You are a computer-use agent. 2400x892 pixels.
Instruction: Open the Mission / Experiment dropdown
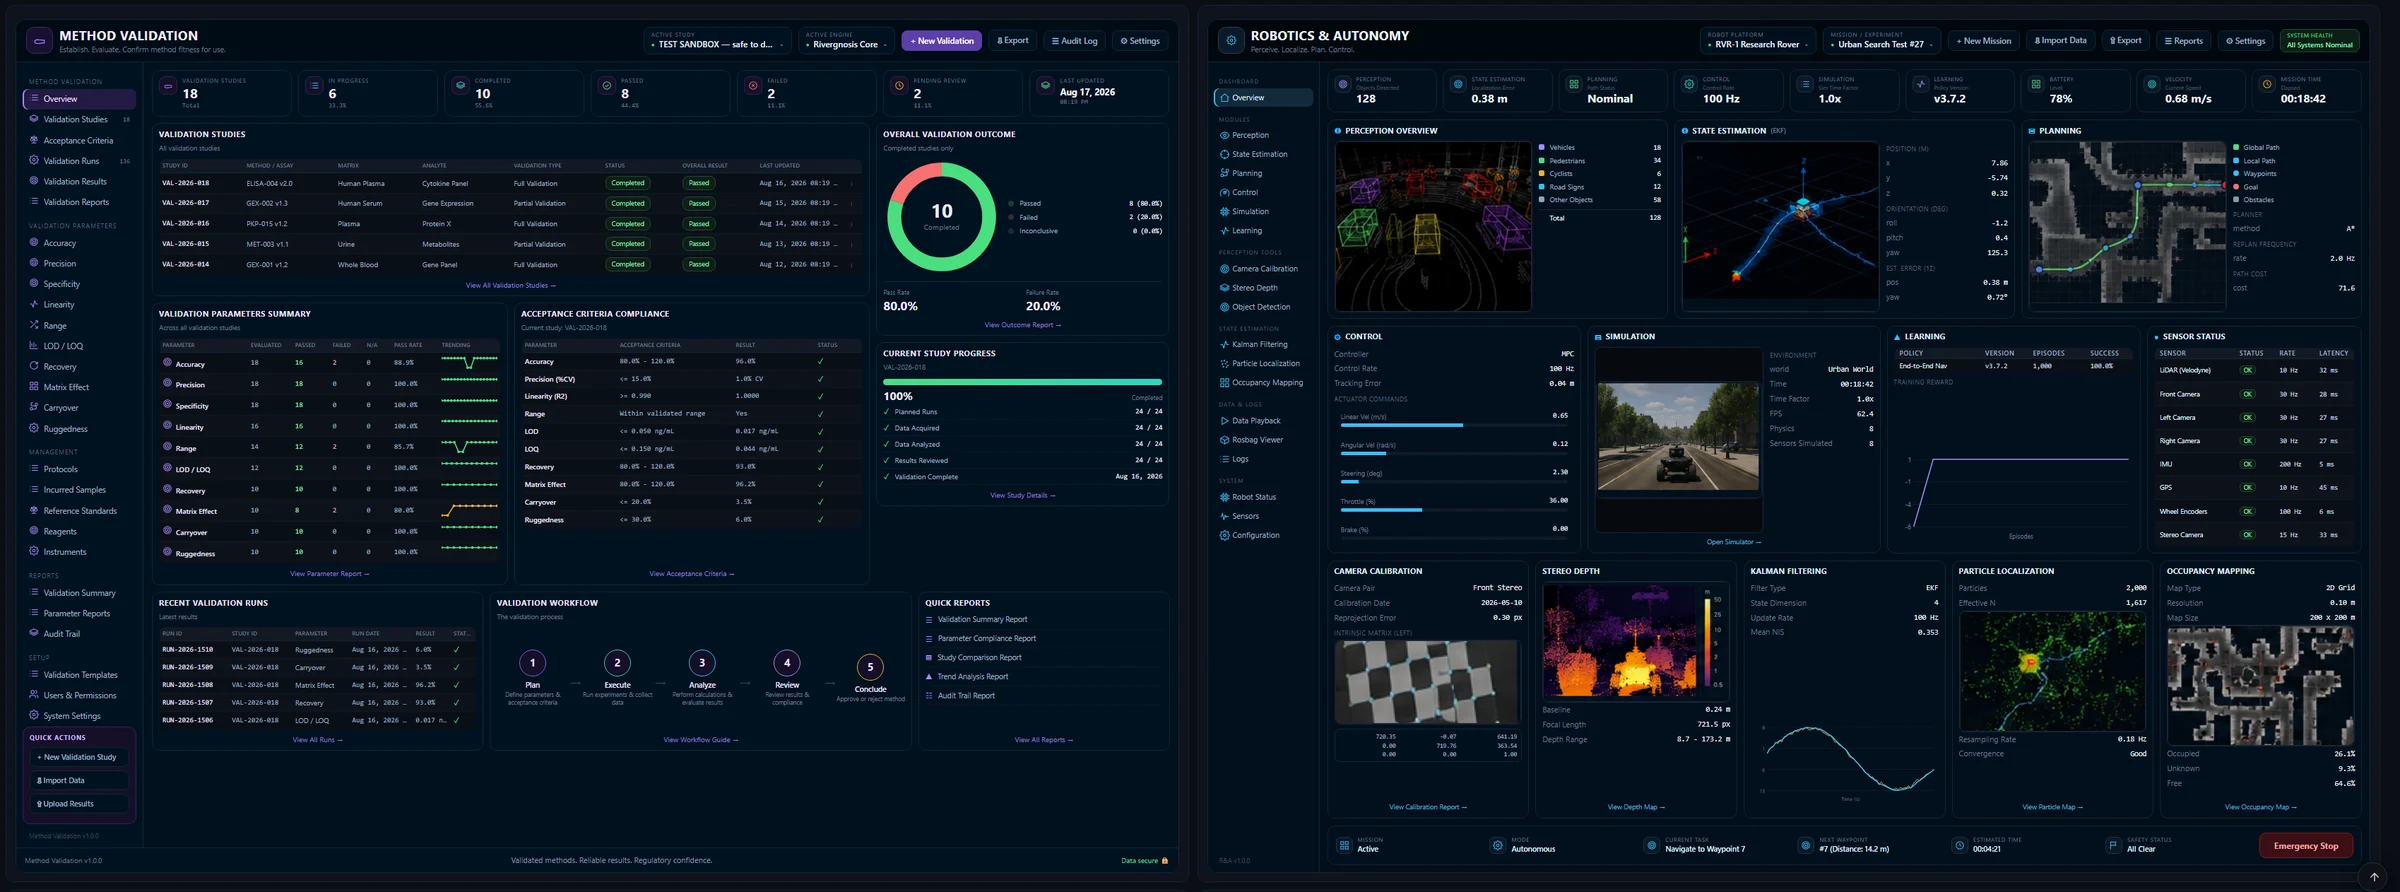pos(1882,41)
